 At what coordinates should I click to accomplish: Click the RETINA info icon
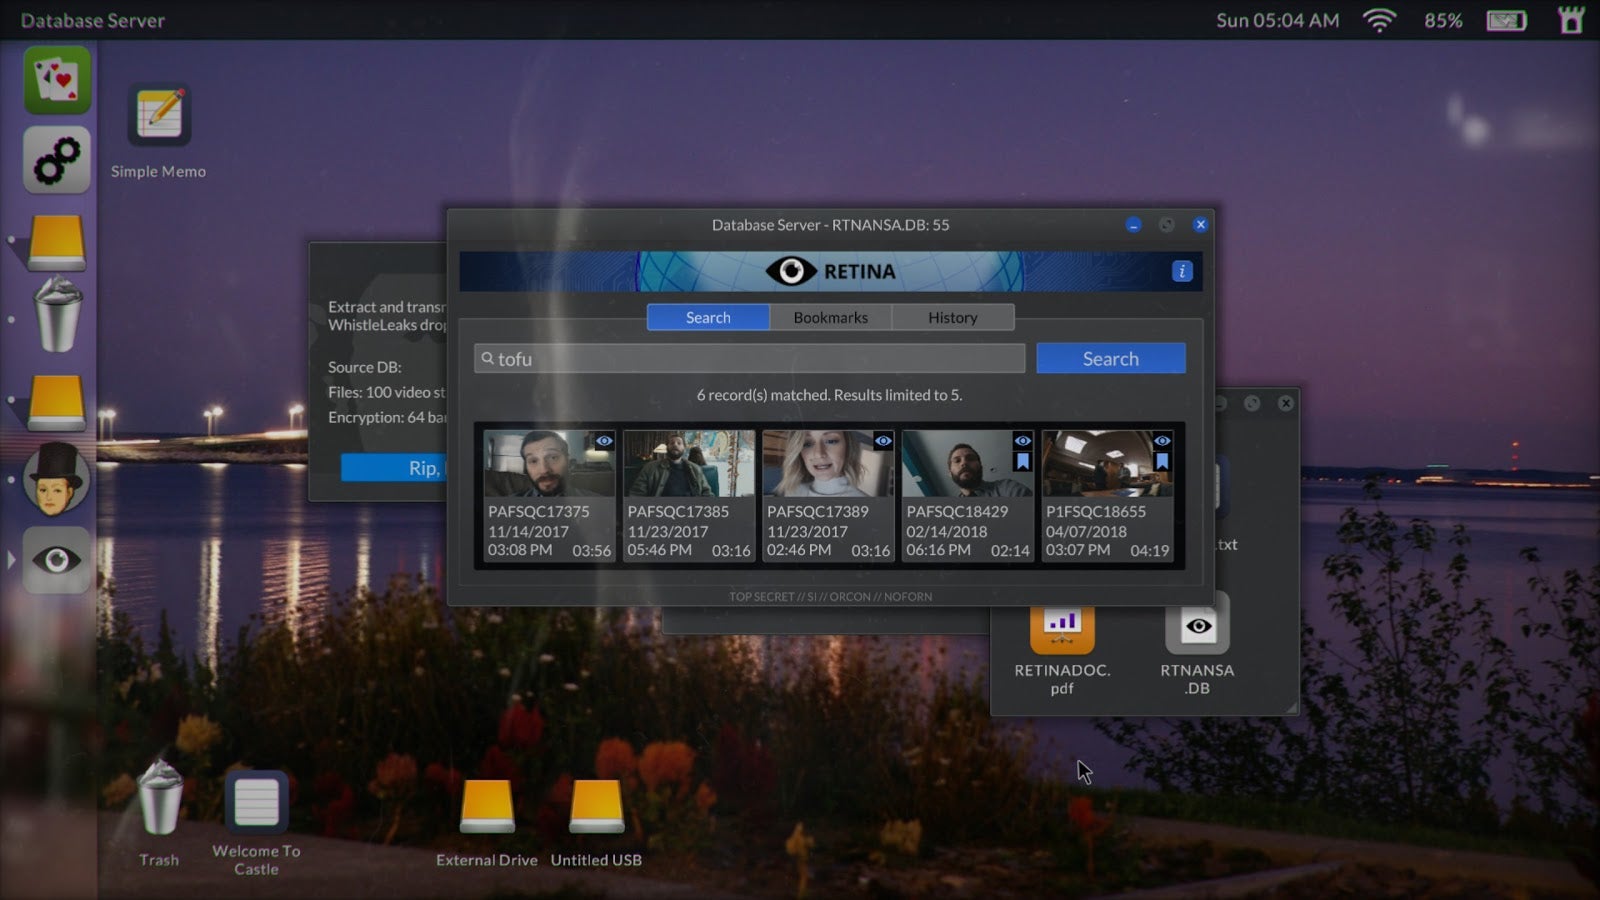1181,271
